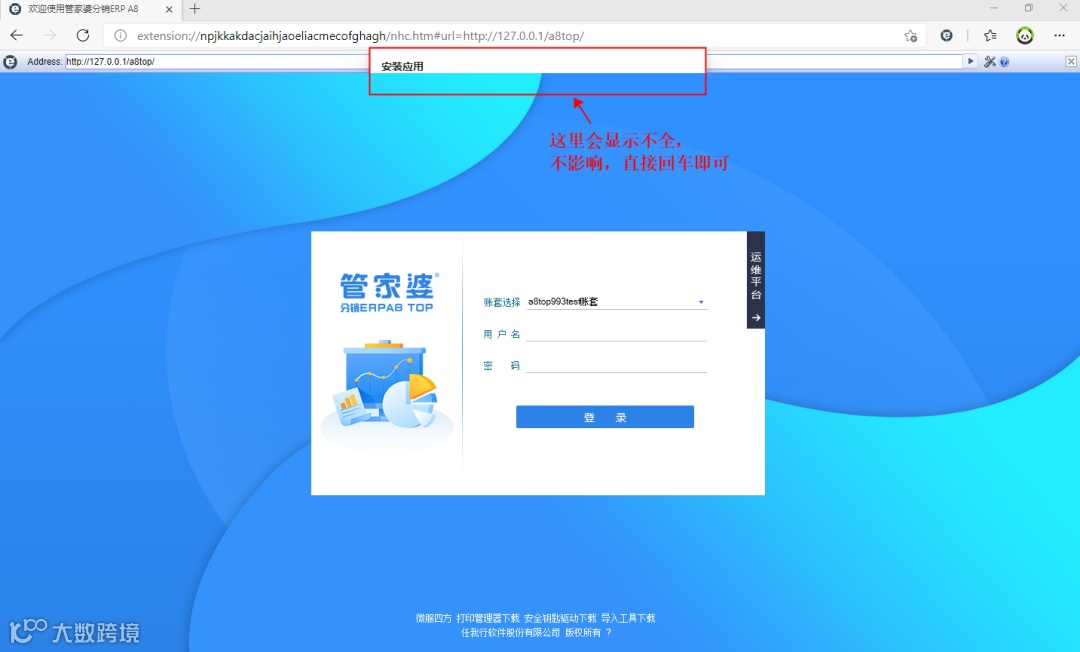This screenshot has height=652, width=1080.
Task: Click the IE Tab logo left of Address
Action: point(10,62)
